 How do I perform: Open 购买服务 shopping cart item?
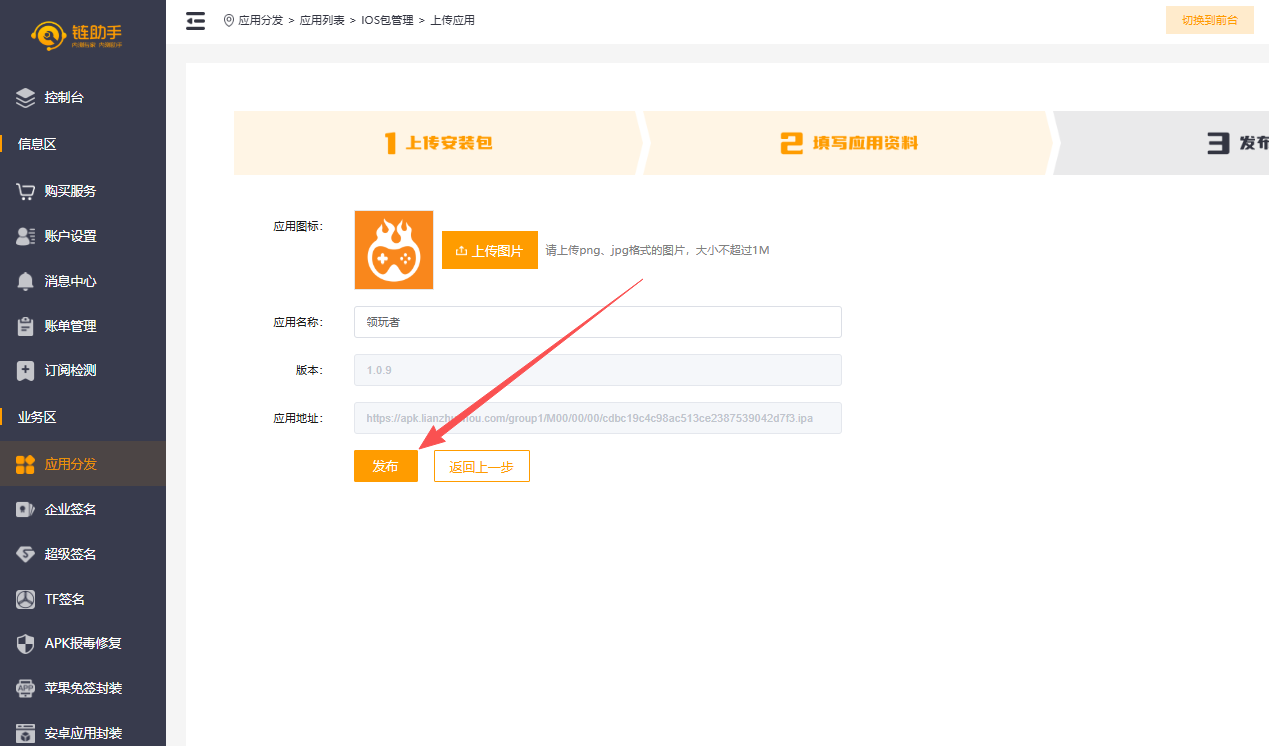pyautogui.click(x=70, y=191)
